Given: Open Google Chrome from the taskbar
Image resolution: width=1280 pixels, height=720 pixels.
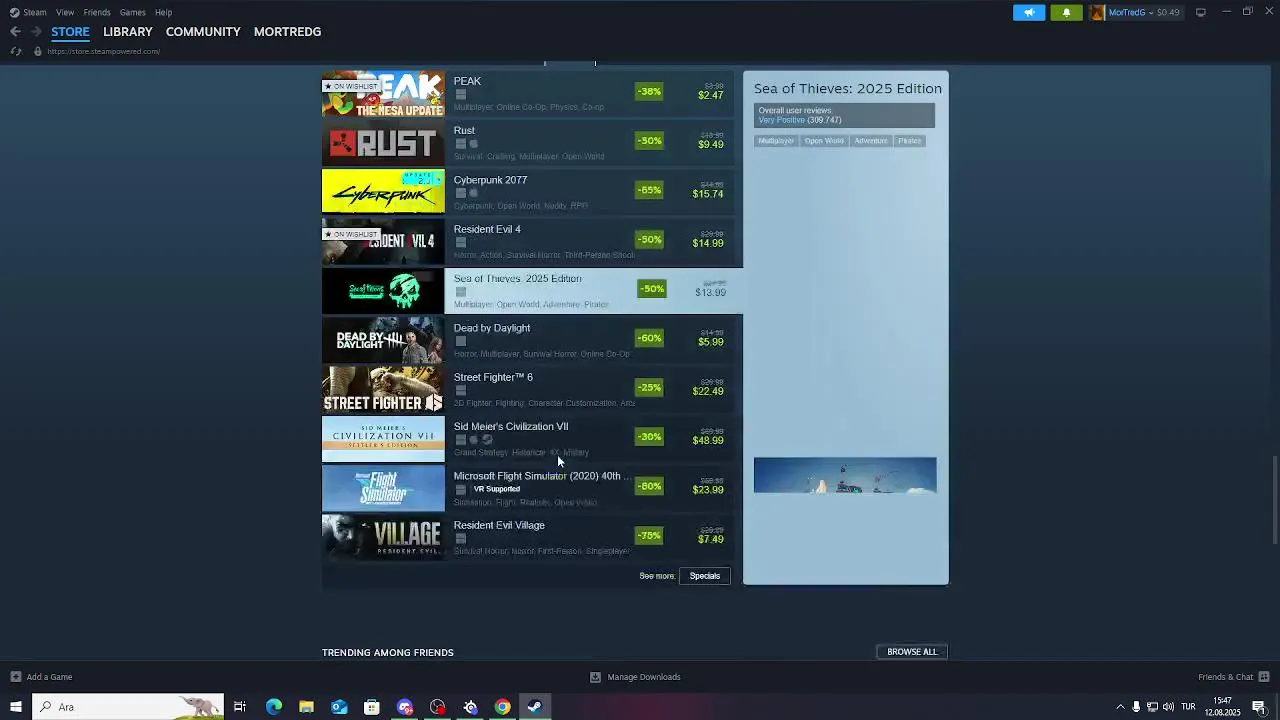Looking at the screenshot, I should pyautogui.click(x=503, y=707).
